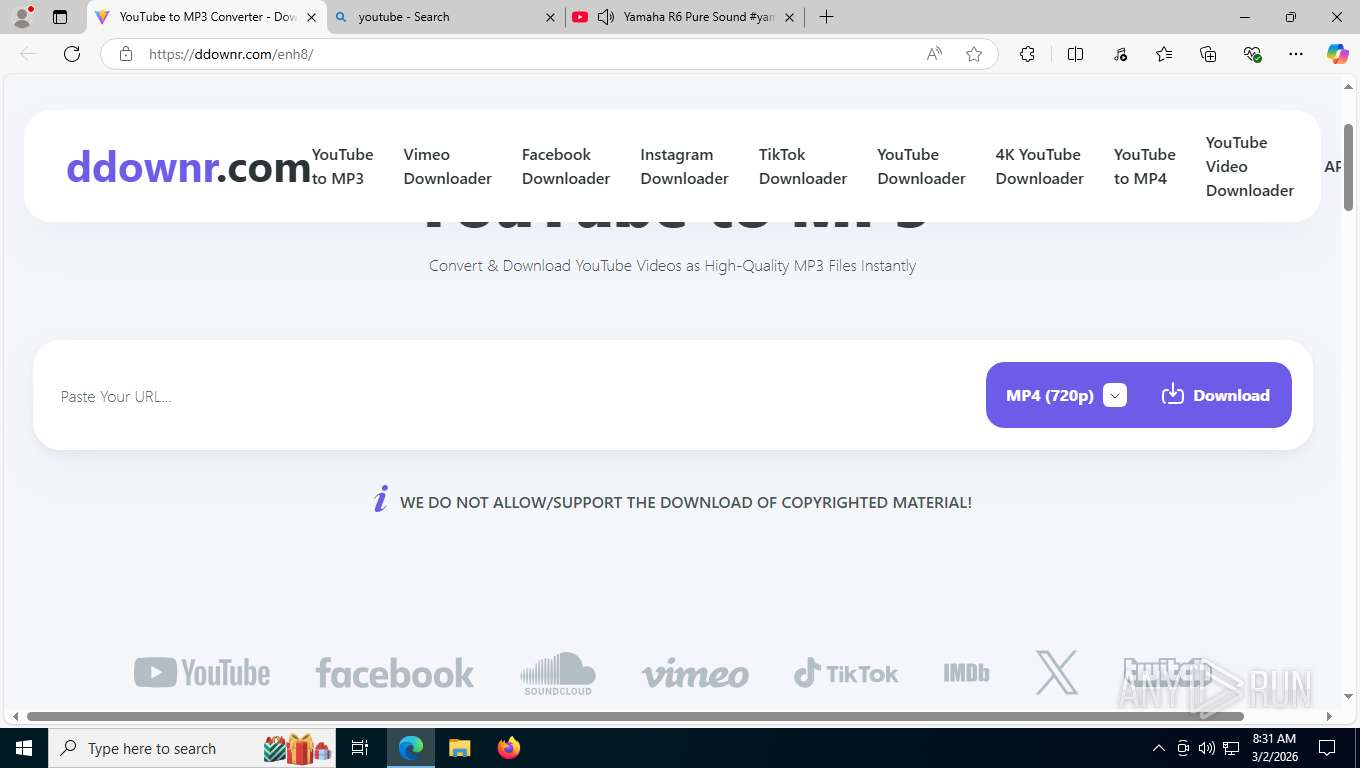Open volume control in system tray
This screenshot has width=1360, height=768.
tap(1206, 748)
